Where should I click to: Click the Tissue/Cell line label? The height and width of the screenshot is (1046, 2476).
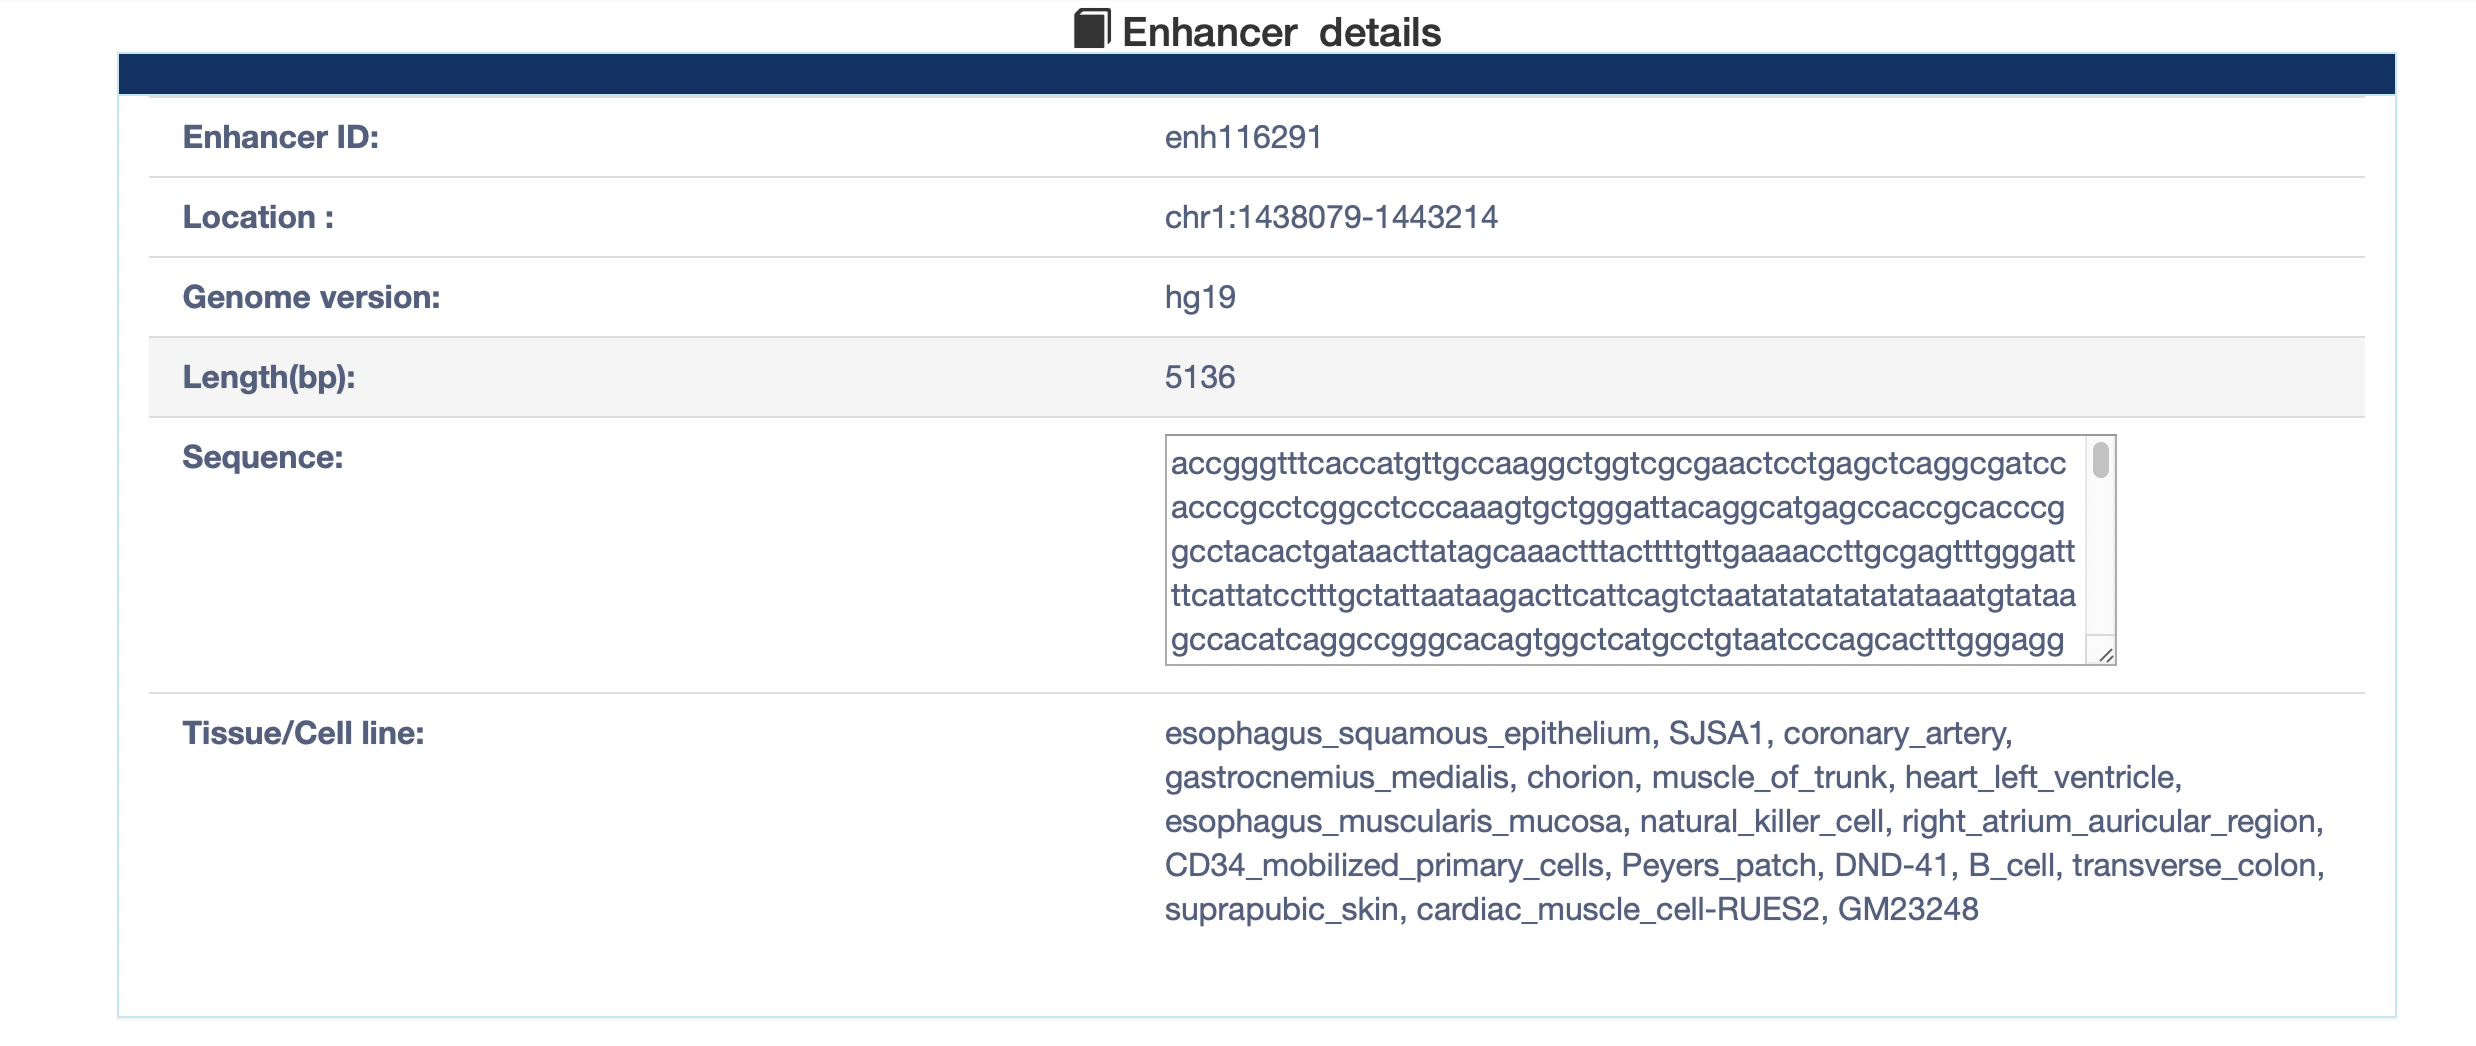[303, 733]
